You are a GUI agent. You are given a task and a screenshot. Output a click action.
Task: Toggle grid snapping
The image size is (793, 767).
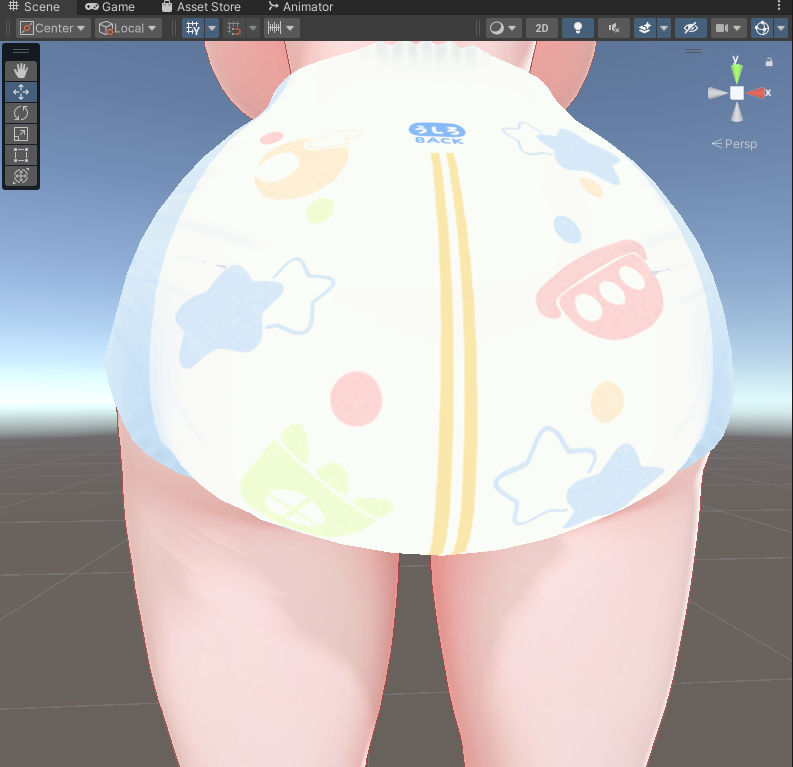(234, 28)
